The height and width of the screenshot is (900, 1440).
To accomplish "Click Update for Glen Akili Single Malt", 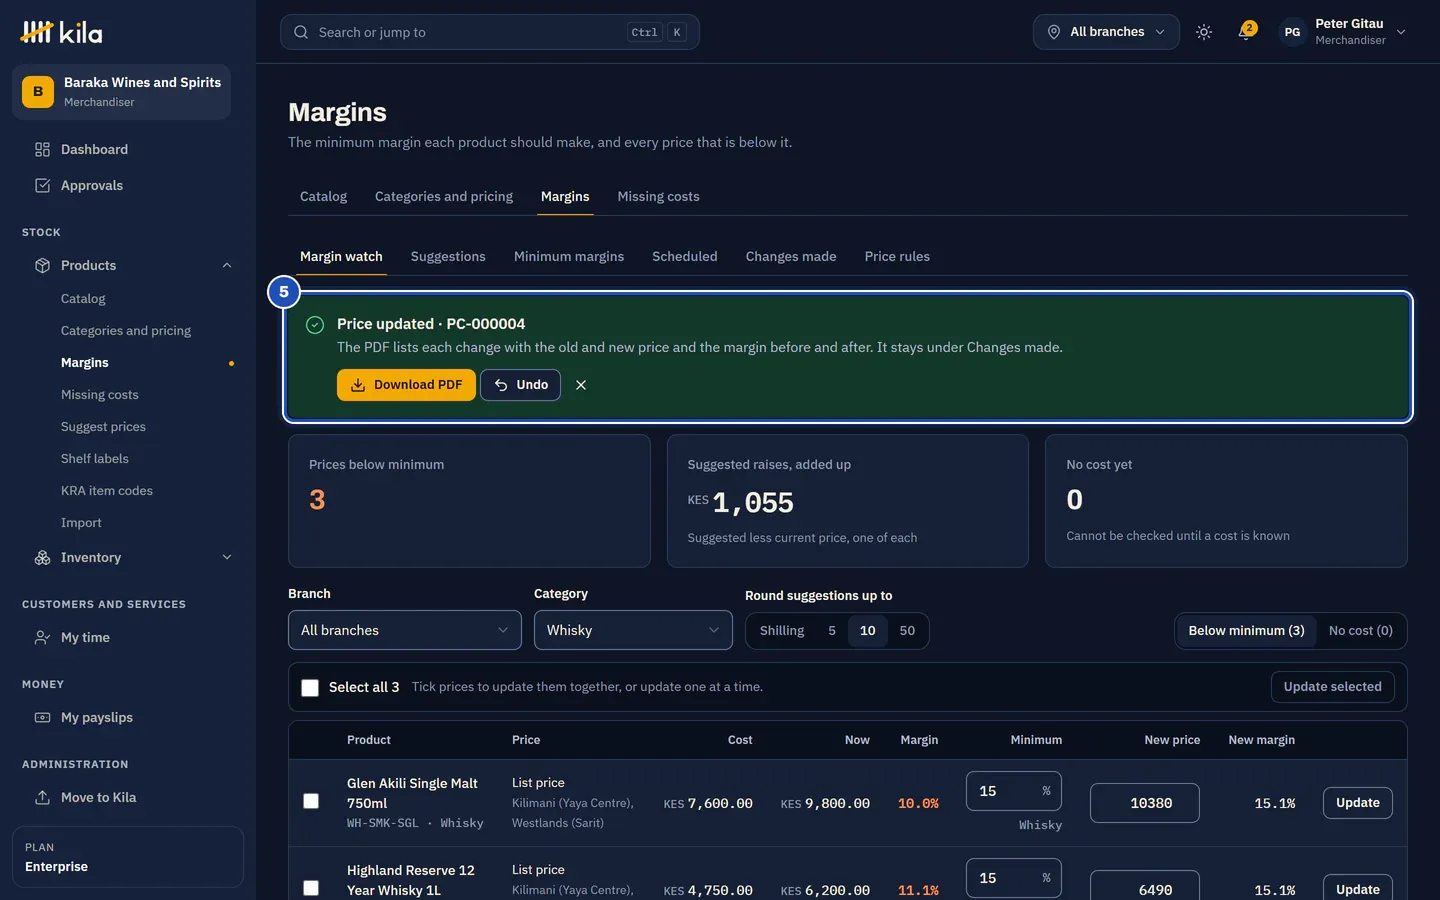I will 1357,803.
